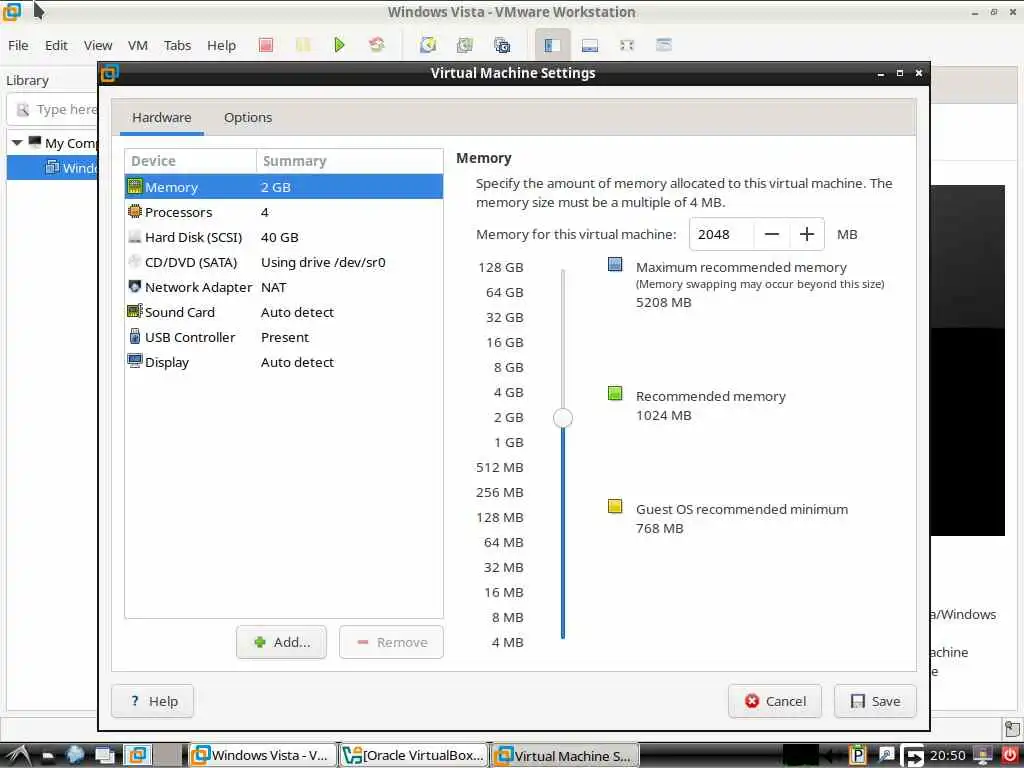
Task: Click the Help button in settings dialog
Action: pos(153,701)
